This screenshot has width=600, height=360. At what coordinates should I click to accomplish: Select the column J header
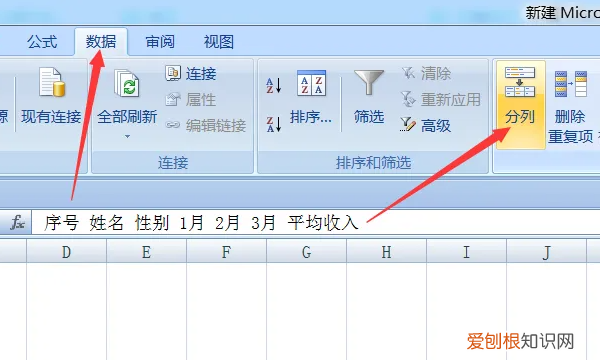546,251
